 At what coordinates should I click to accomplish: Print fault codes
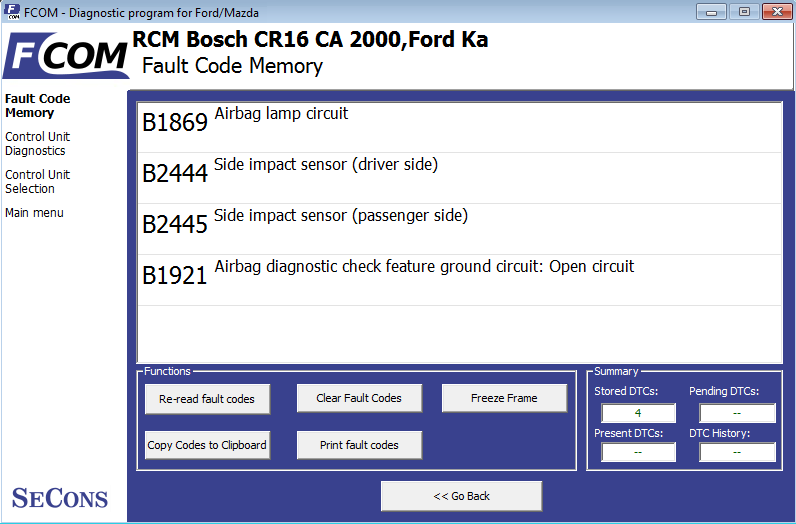(x=359, y=445)
